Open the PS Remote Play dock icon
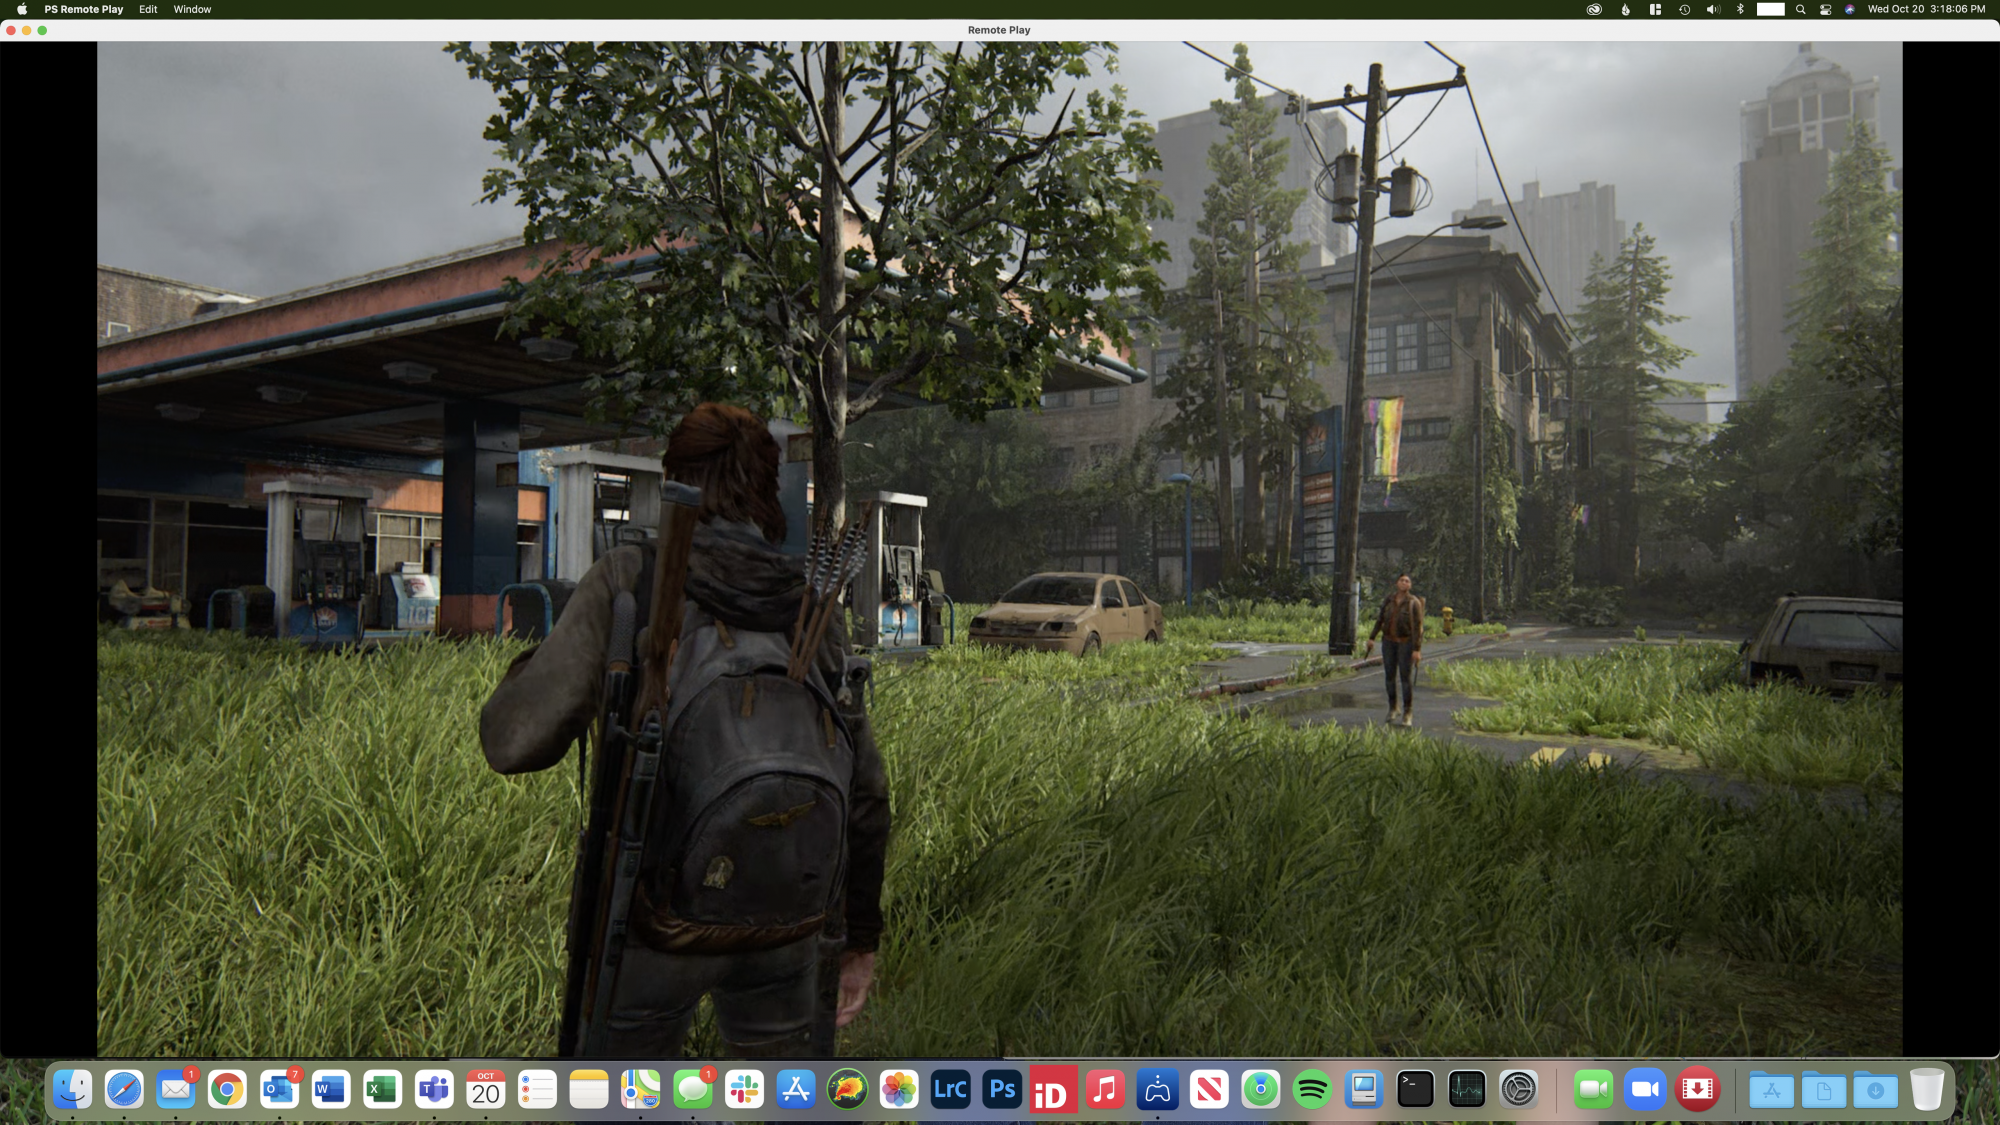Viewport: 2000px width, 1125px height. pos(1157,1090)
